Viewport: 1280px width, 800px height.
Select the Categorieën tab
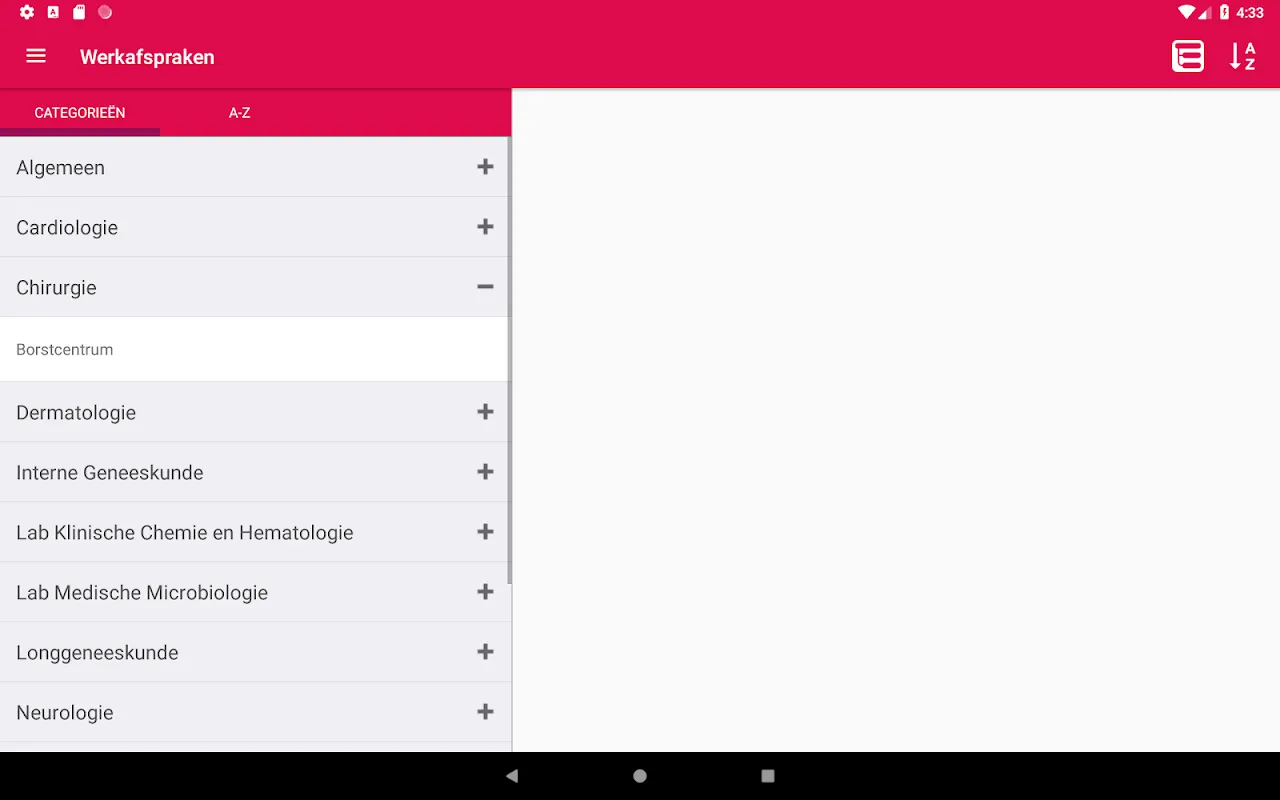(80, 113)
